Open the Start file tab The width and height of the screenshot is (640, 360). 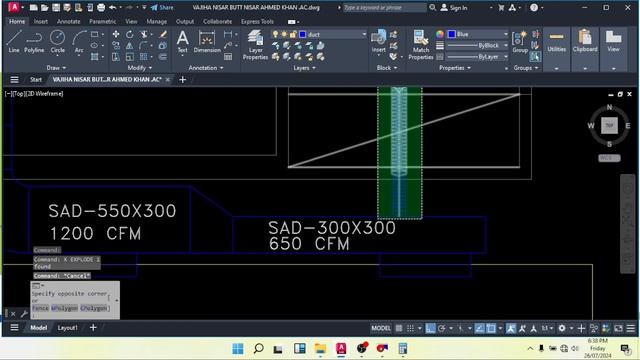[36, 80]
